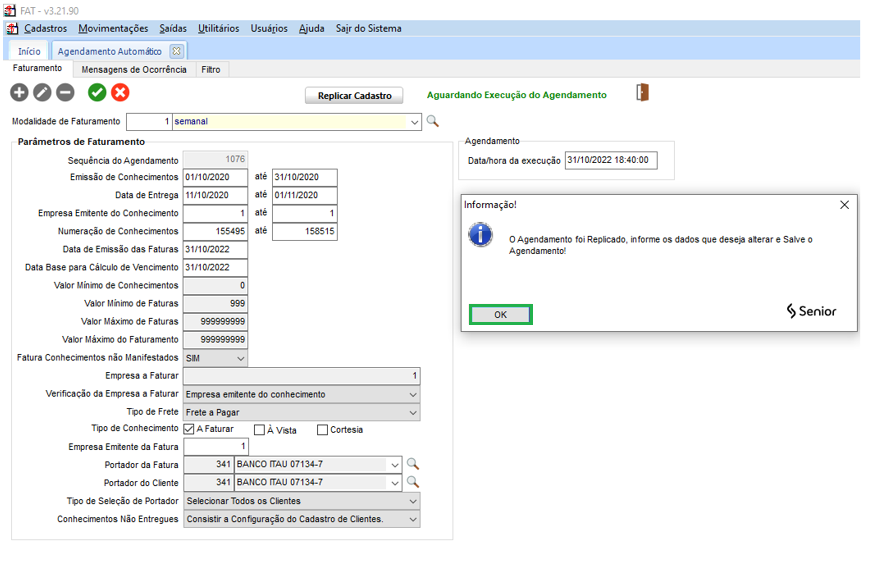The image size is (870, 575).
Task: Enable the À Vista checkbox
Action: pos(259,430)
